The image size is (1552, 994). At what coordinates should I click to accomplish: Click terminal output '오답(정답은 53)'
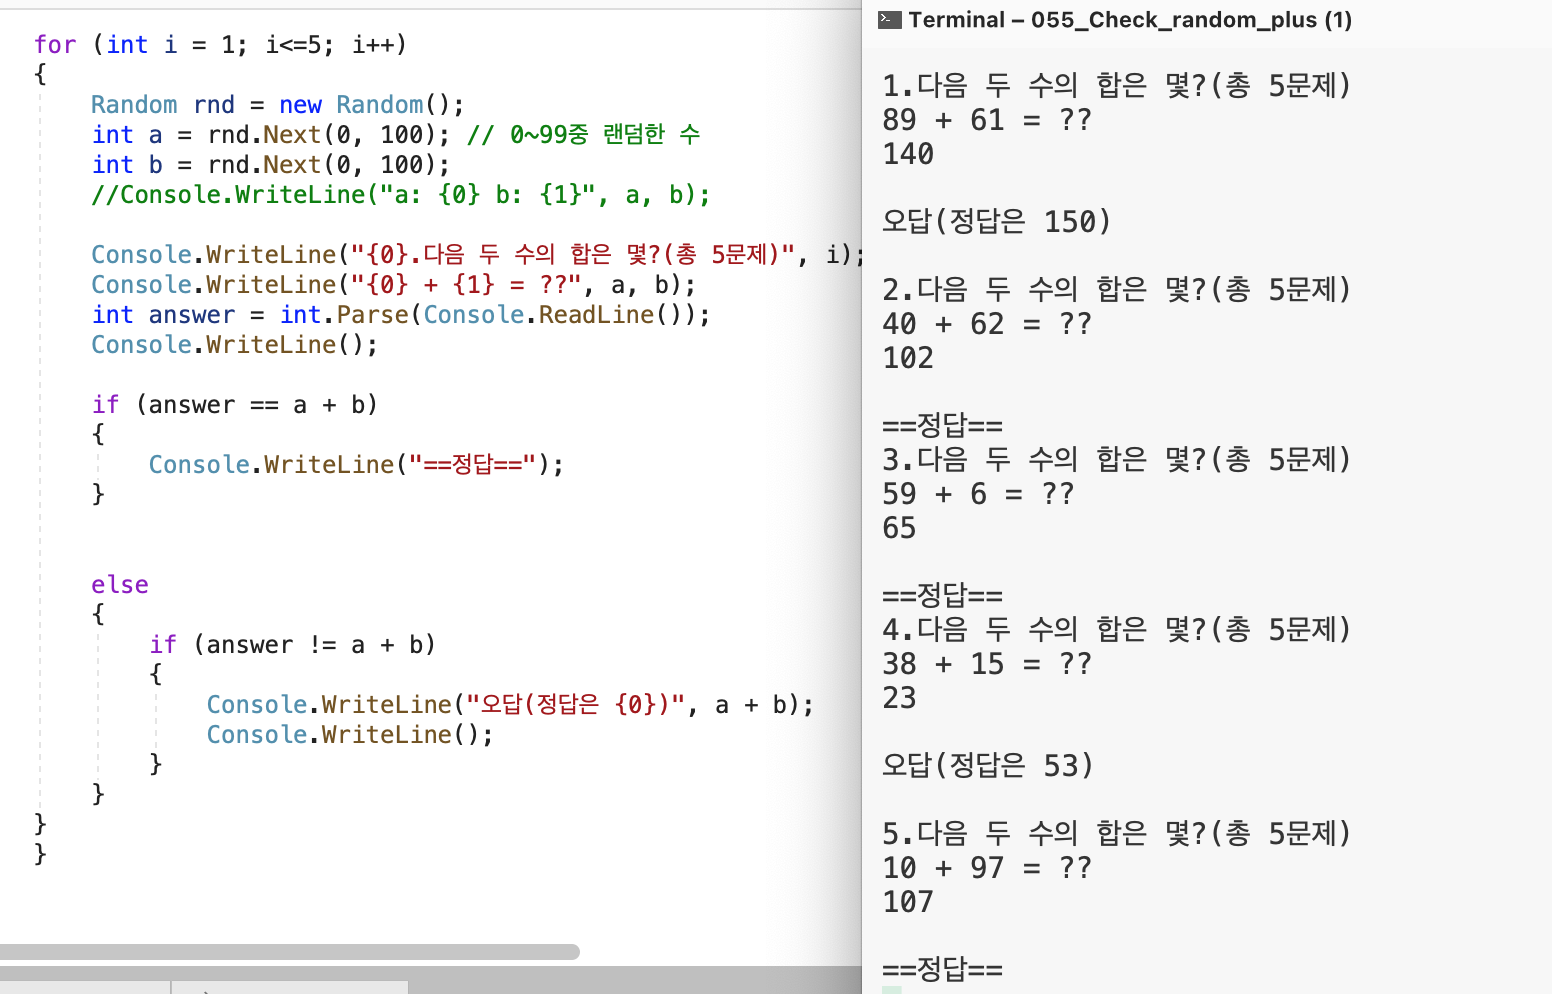(x=988, y=766)
